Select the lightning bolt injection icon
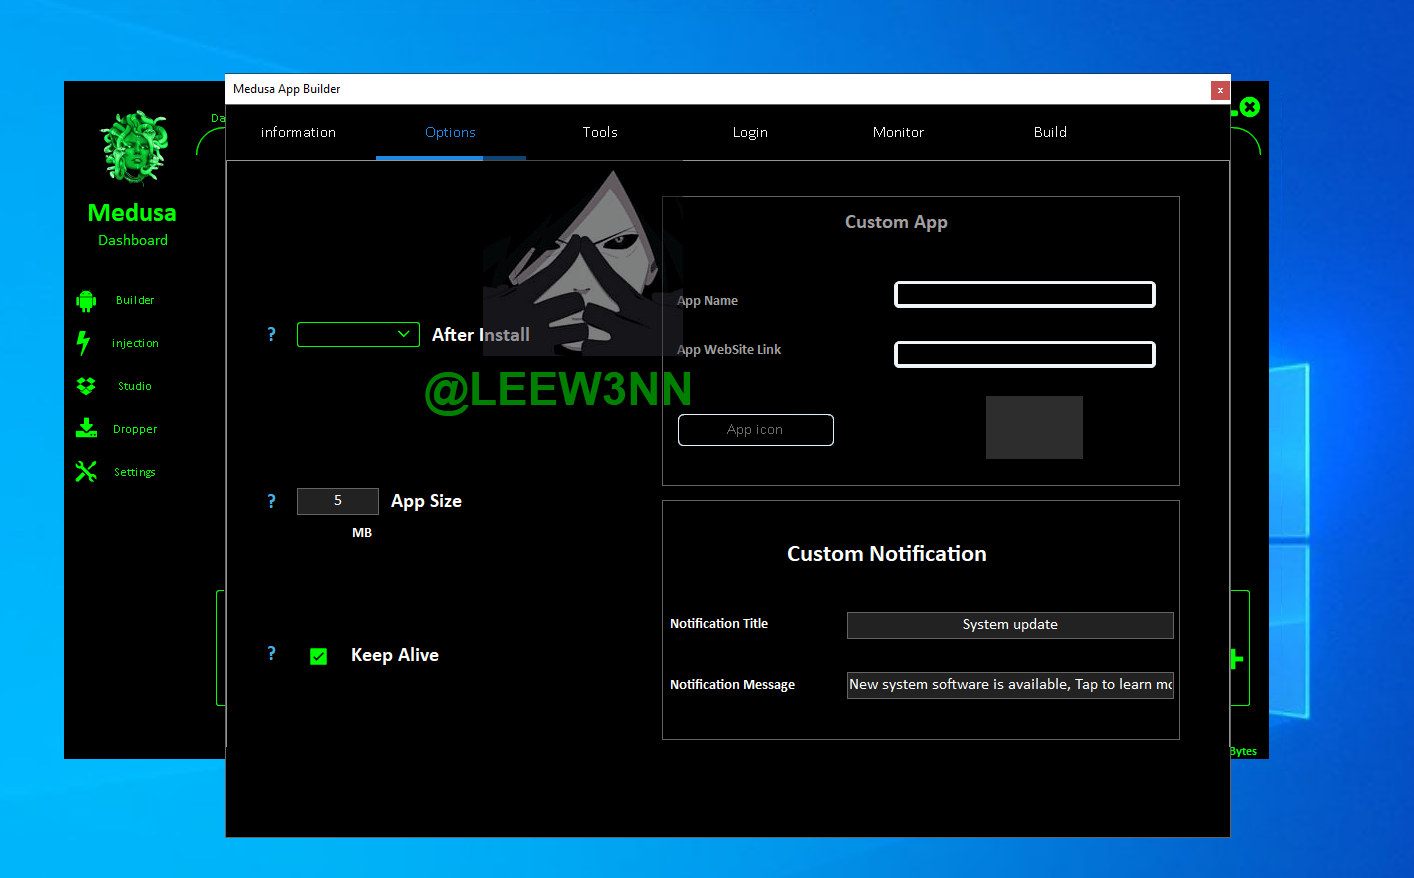This screenshot has height=878, width=1414. click(x=84, y=343)
